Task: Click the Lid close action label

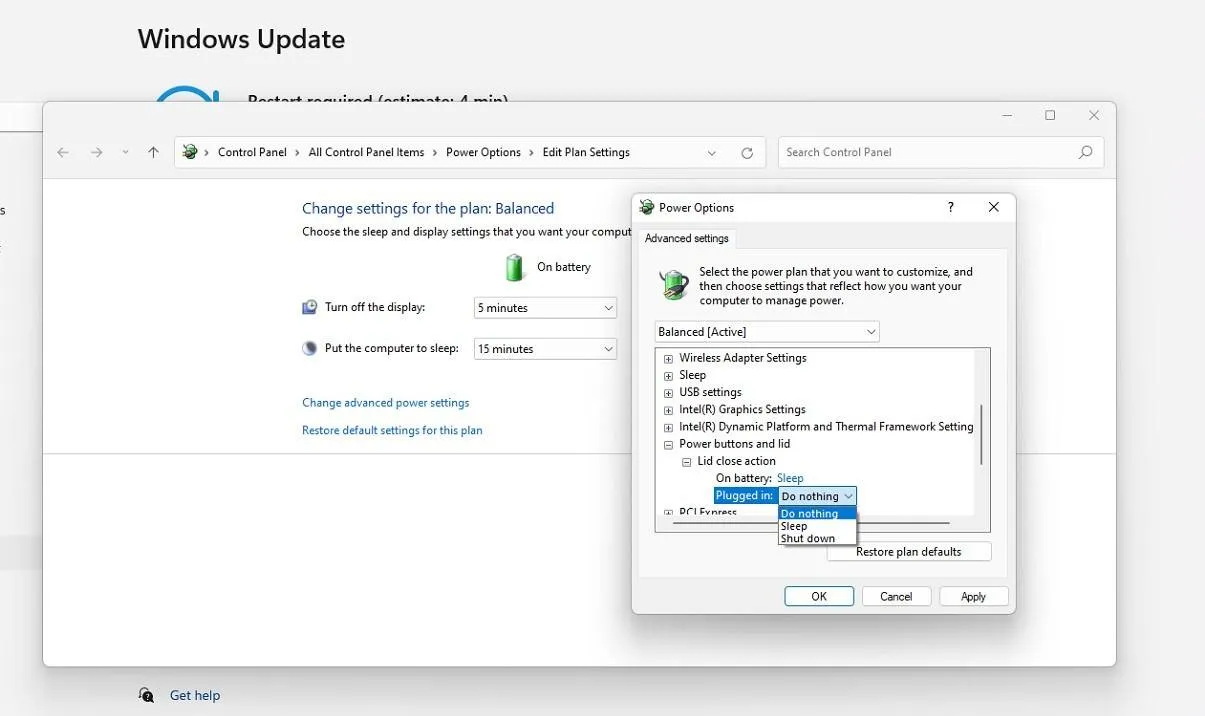Action: (x=736, y=461)
